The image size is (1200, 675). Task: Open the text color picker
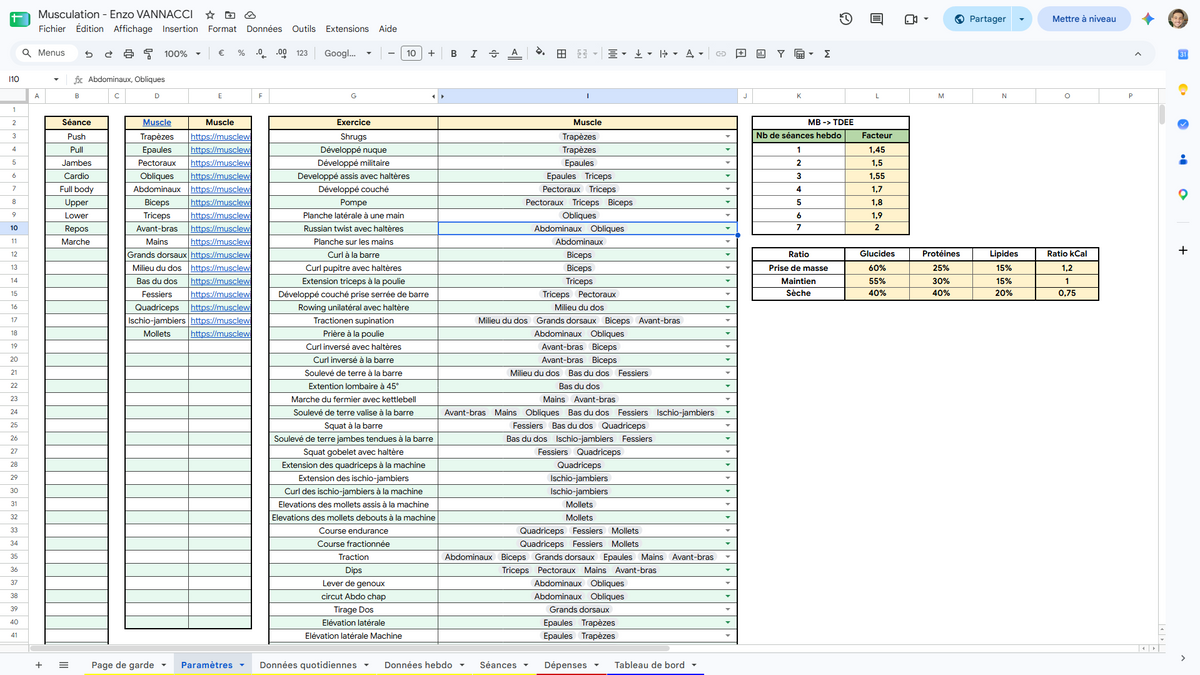click(514, 54)
